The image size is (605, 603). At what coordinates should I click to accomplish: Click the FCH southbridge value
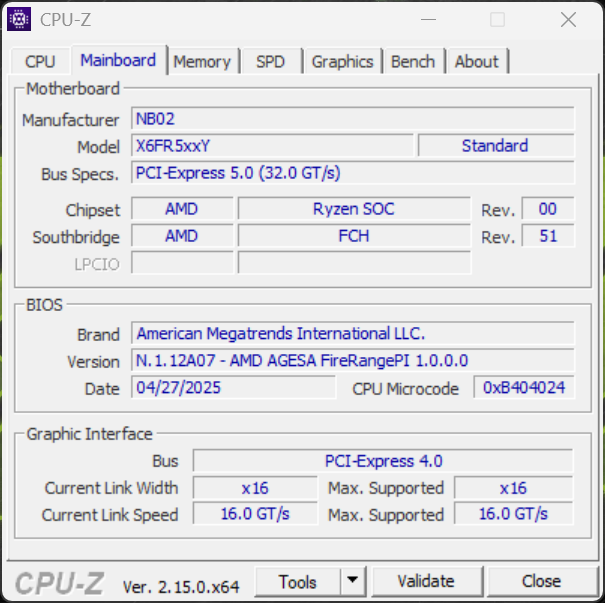point(354,236)
